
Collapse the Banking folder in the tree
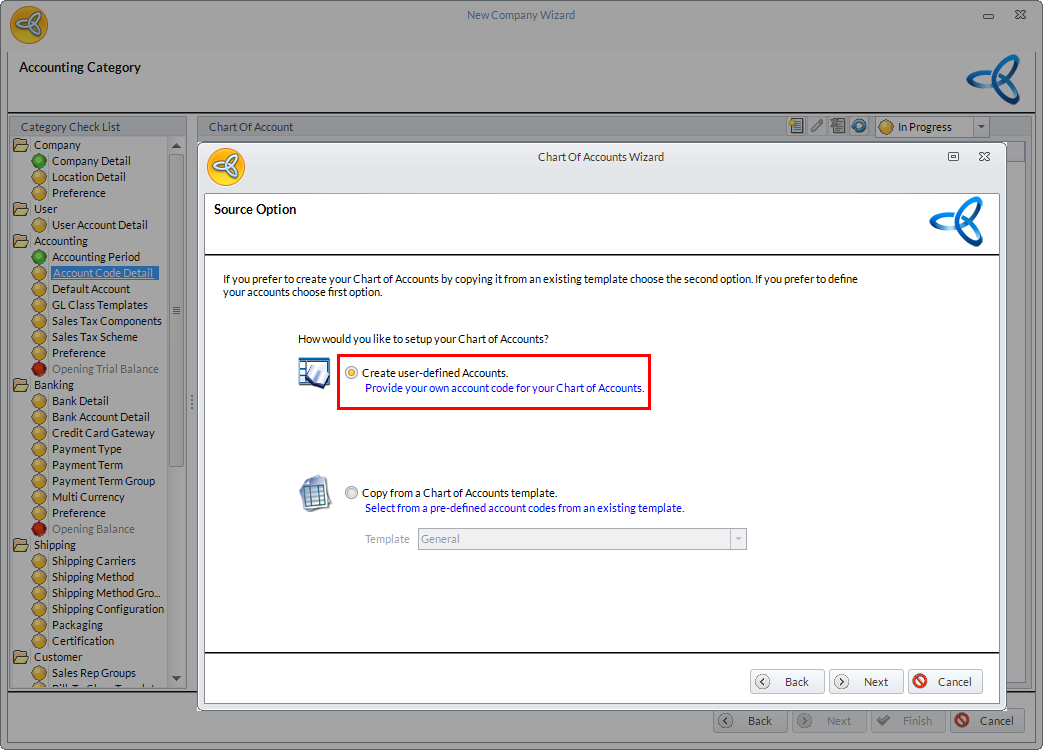21,385
